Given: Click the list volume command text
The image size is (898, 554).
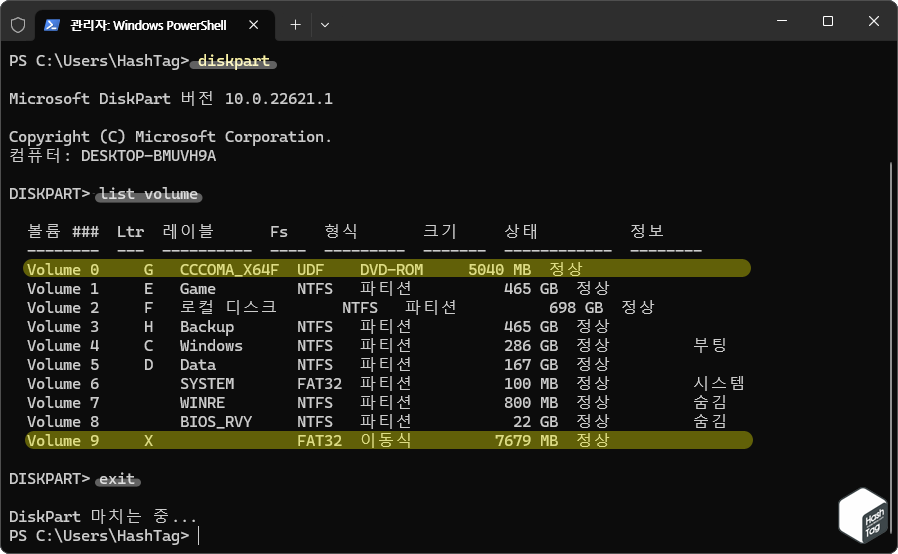Looking at the screenshot, I should click(x=148, y=194).
